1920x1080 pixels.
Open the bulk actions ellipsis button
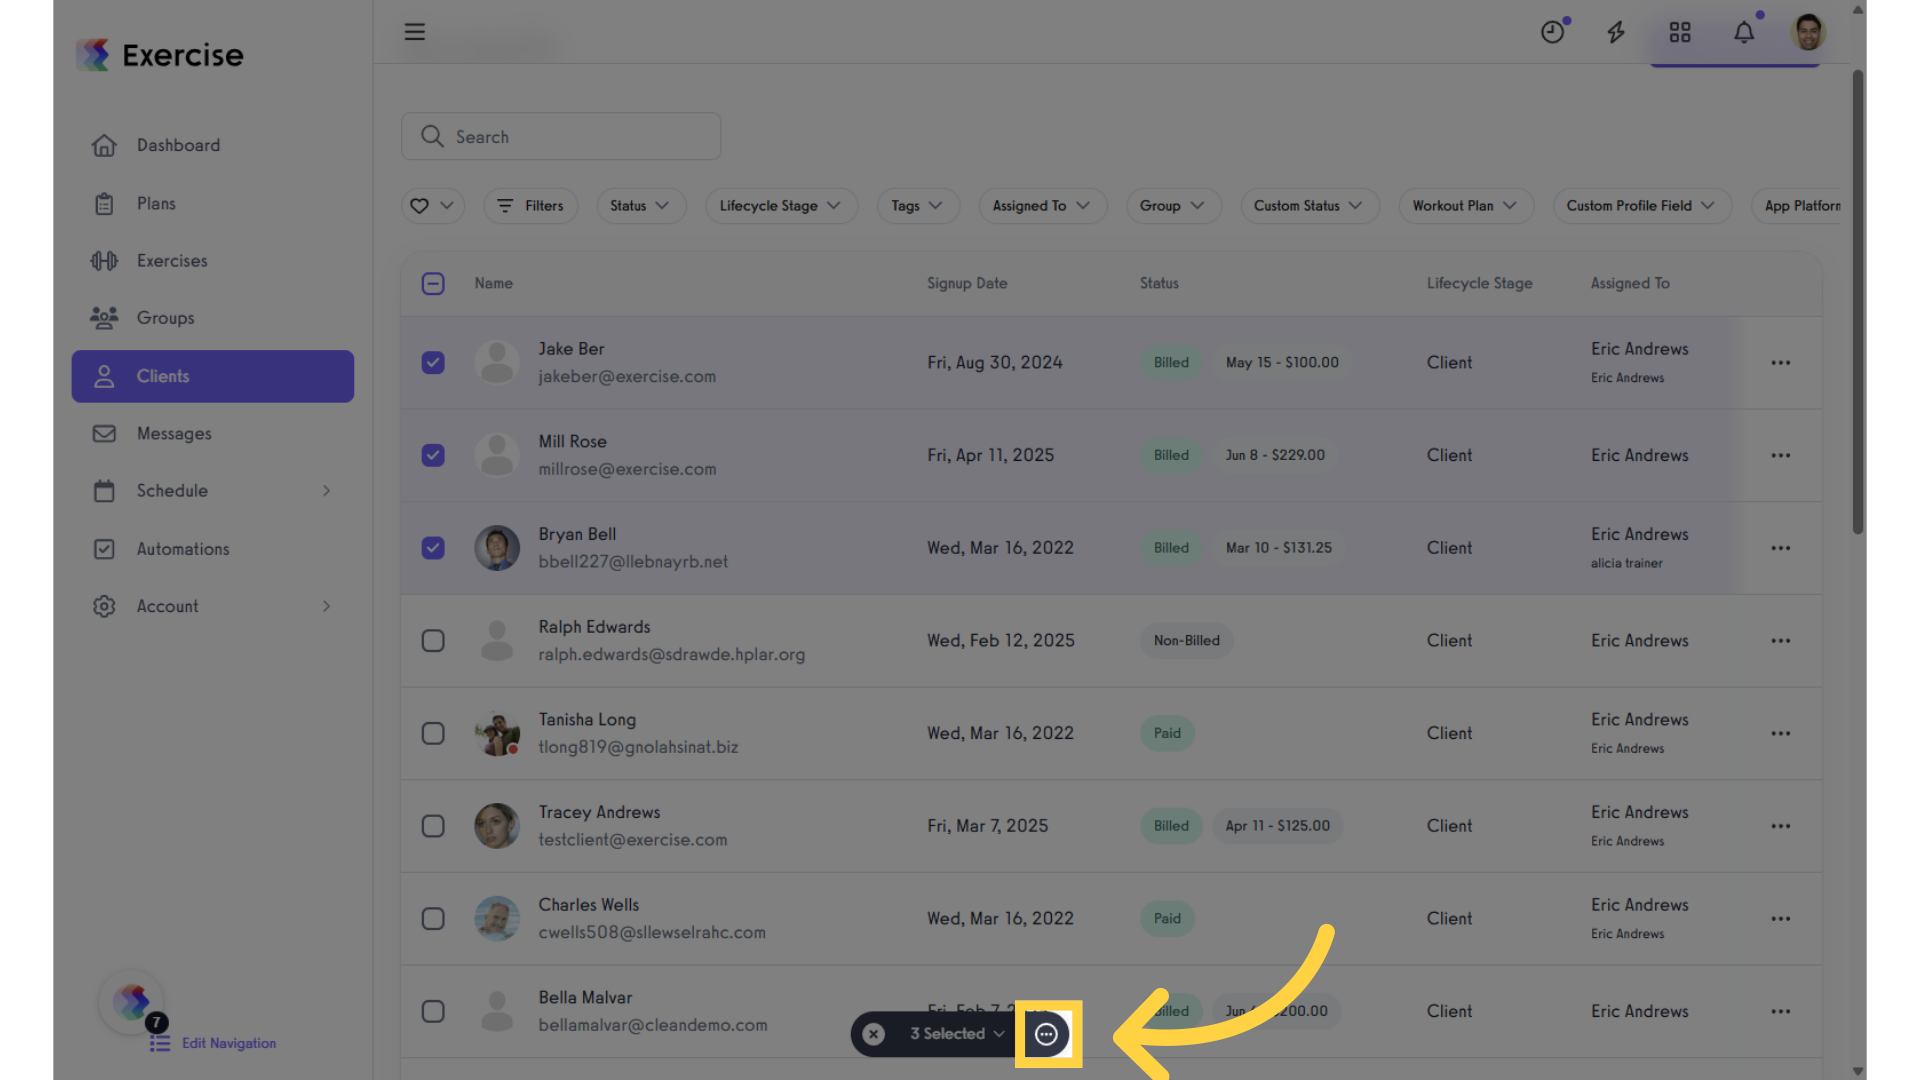1046,1034
